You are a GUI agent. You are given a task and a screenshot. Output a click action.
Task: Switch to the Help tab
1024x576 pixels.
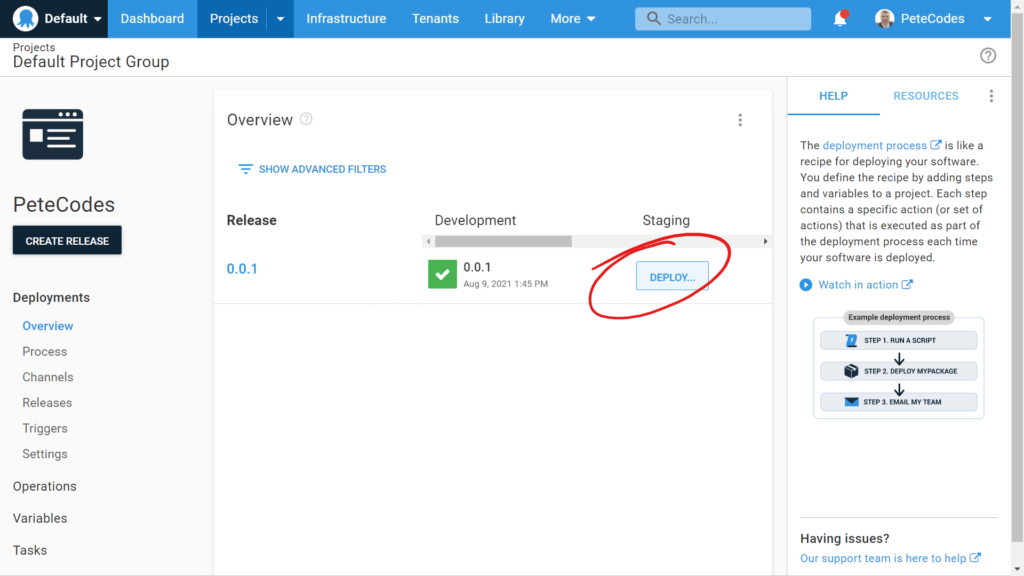pyautogui.click(x=833, y=96)
